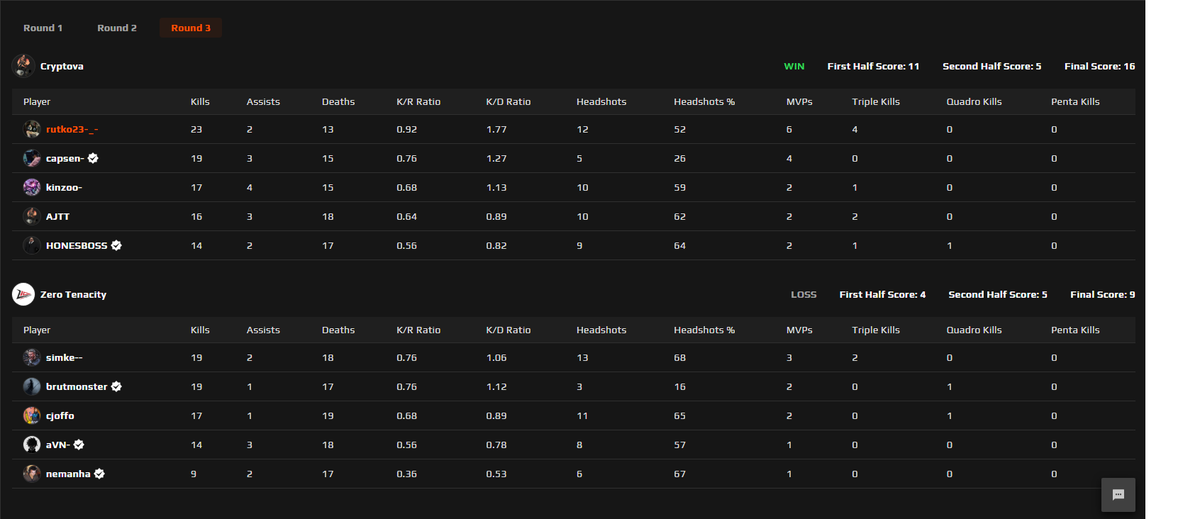
Task: Click Headshots header in Zero Tenacity table
Action: tap(601, 330)
